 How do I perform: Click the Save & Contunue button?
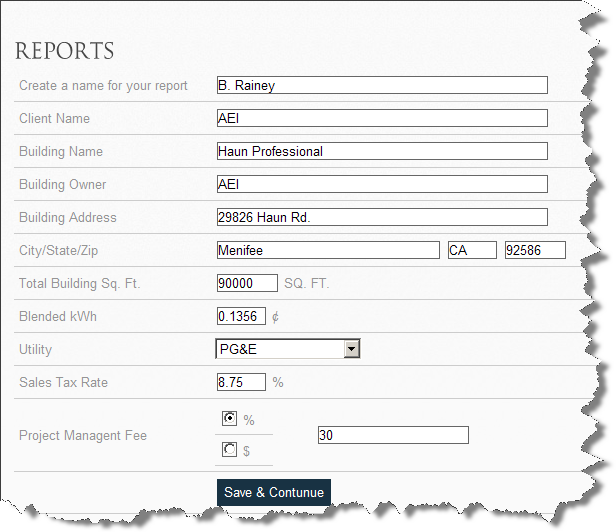click(x=274, y=492)
